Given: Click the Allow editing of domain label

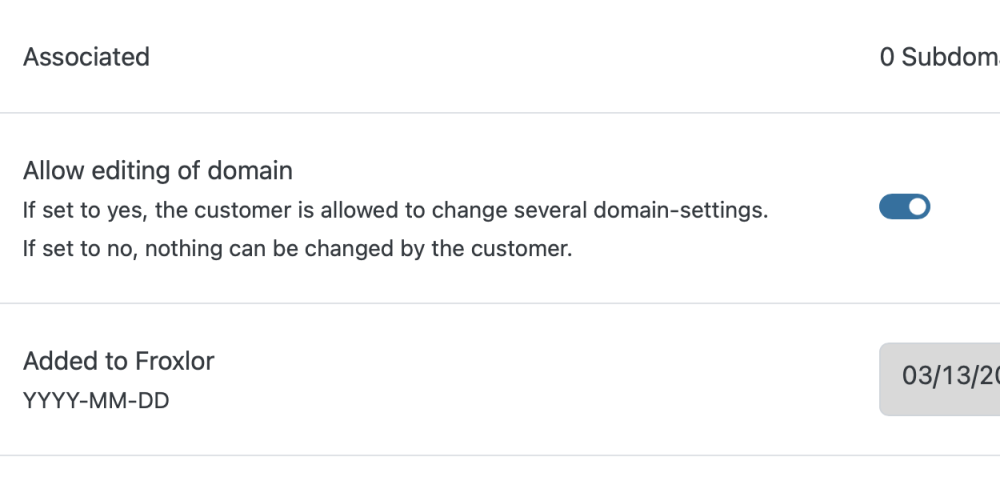Looking at the screenshot, I should tap(158, 171).
